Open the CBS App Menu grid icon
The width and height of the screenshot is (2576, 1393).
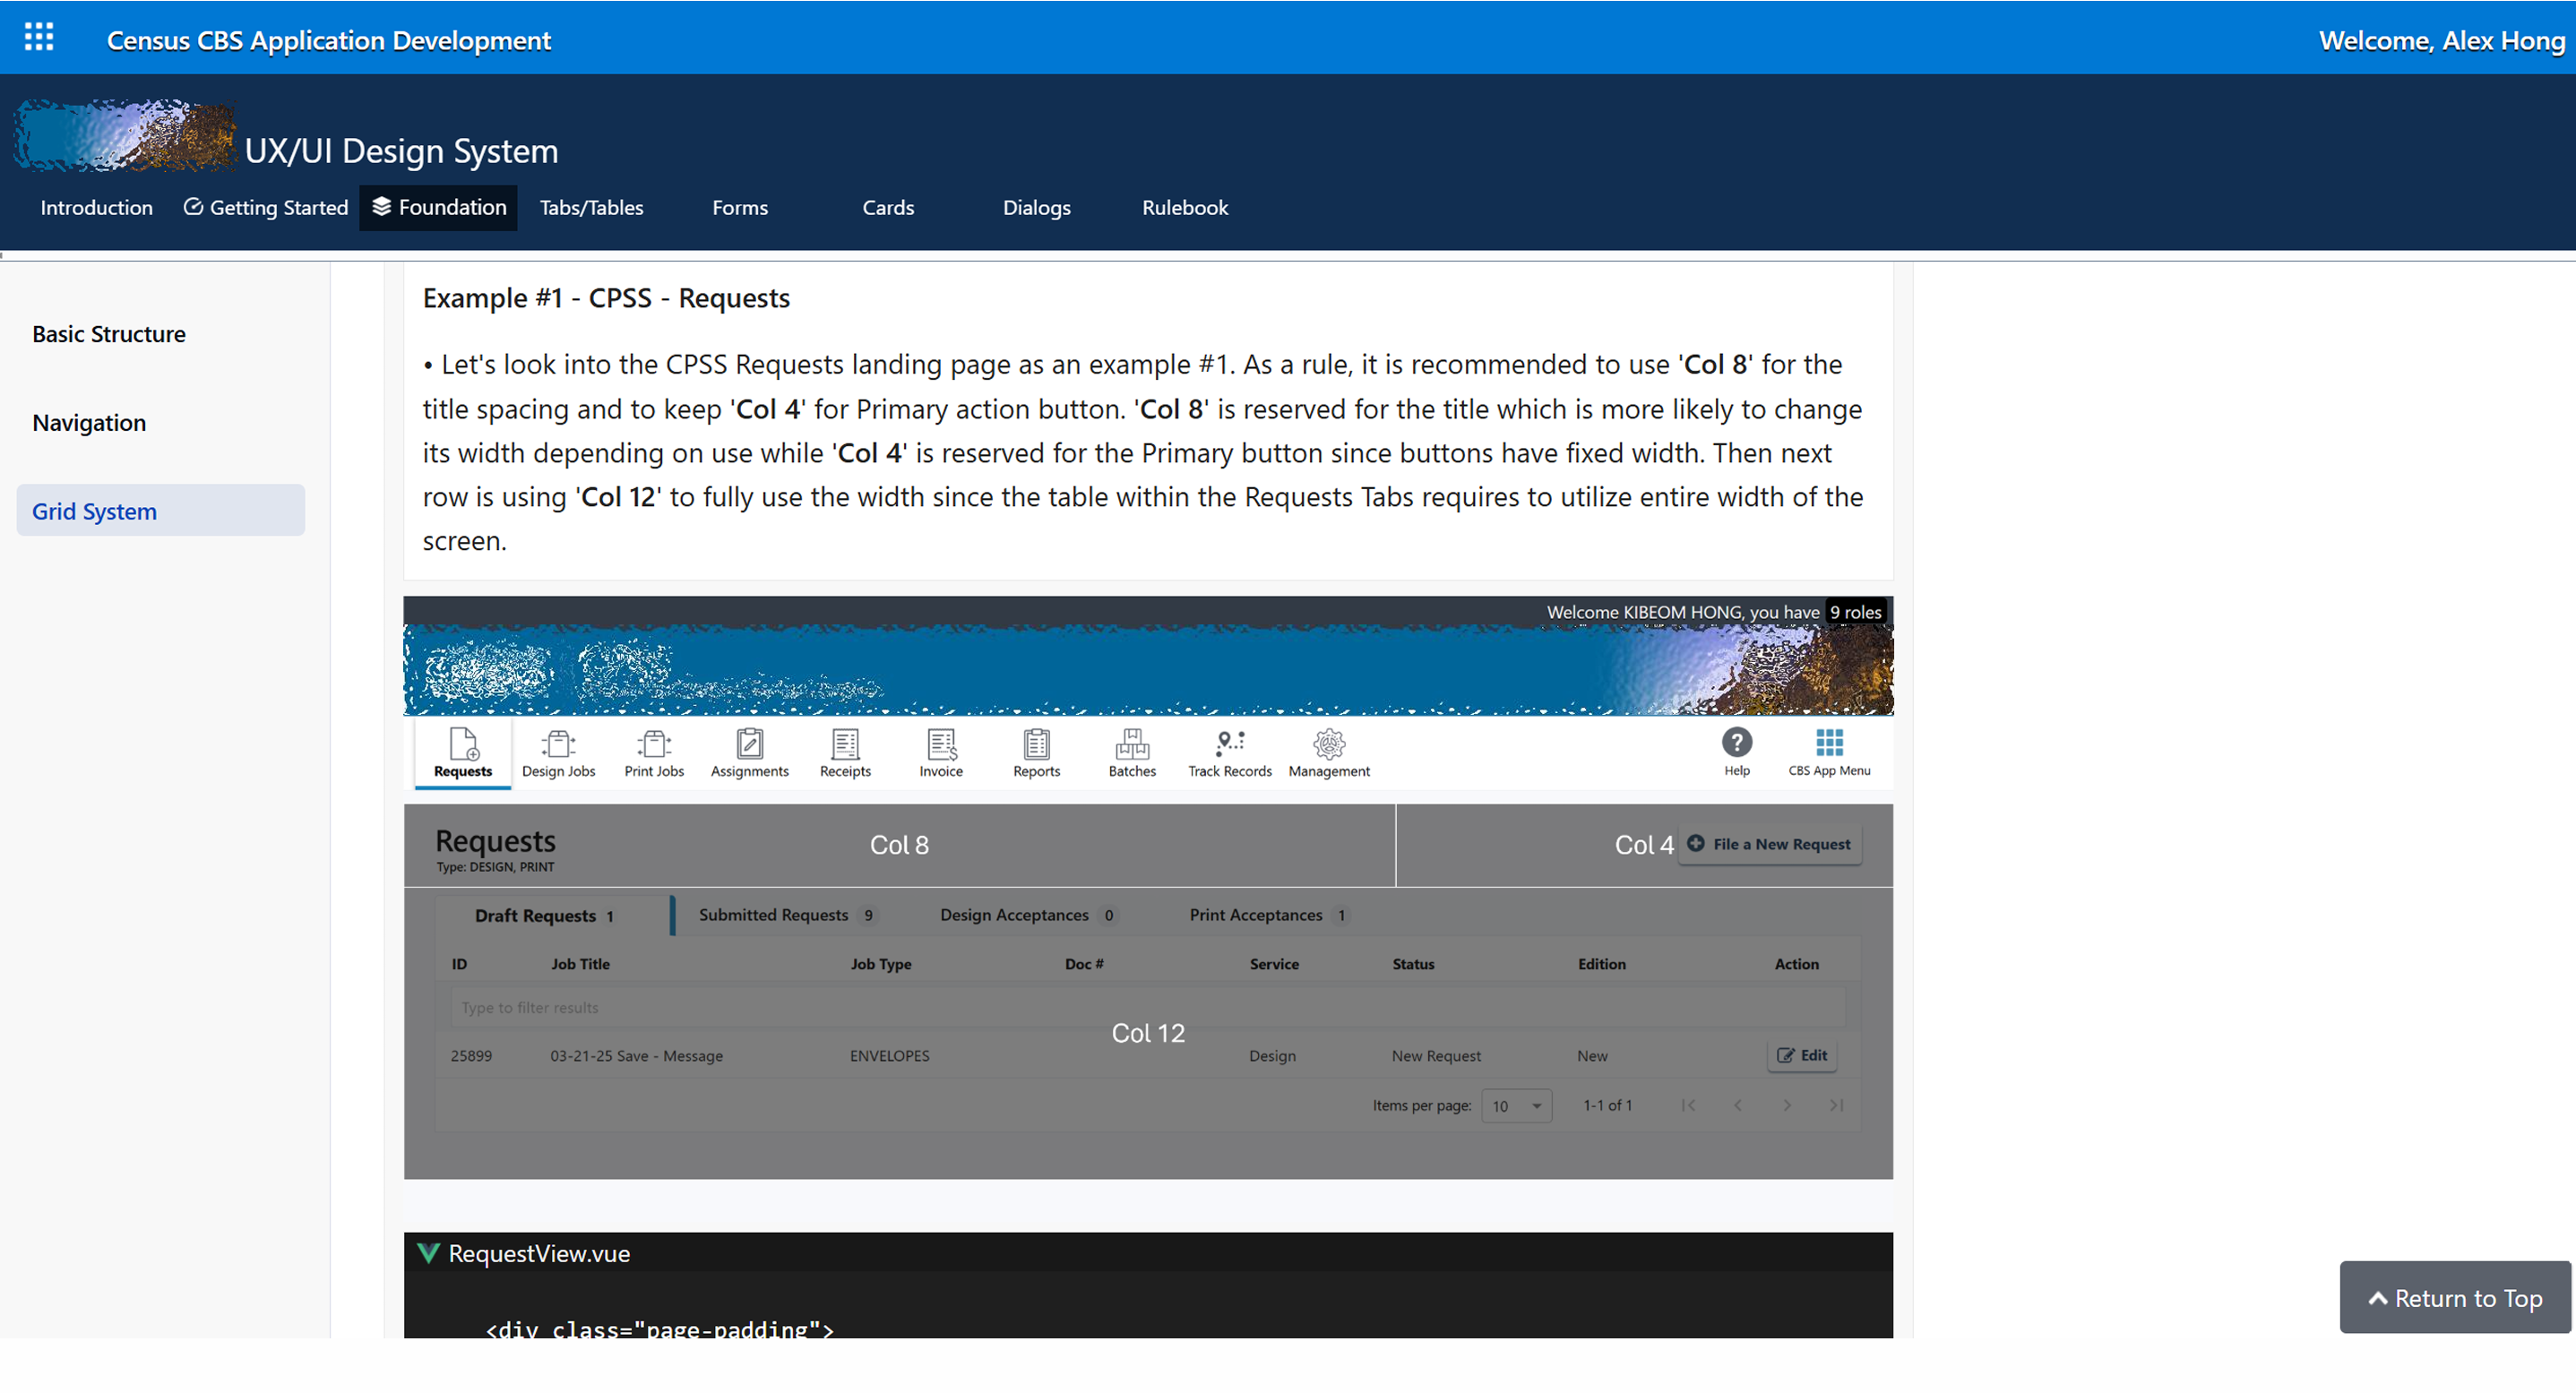pyautogui.click(x=1829, y=742)
